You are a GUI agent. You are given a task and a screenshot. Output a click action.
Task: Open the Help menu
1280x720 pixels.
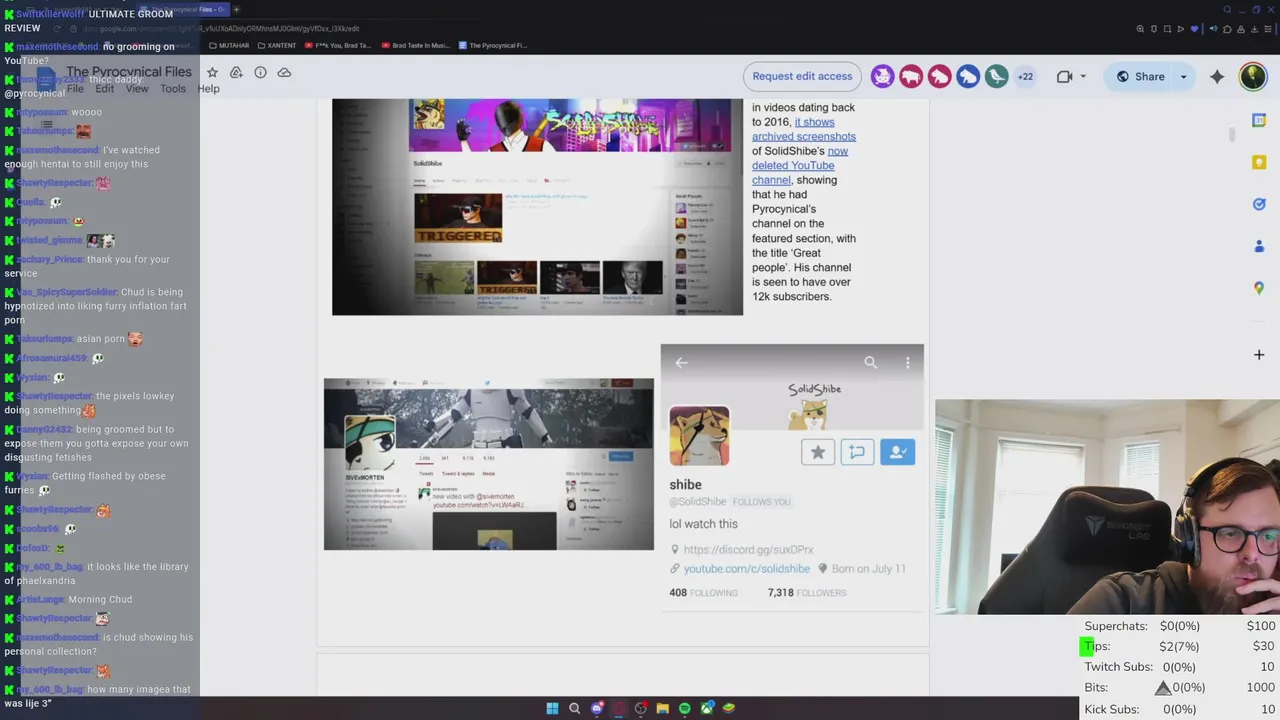[x=208, y=89]
